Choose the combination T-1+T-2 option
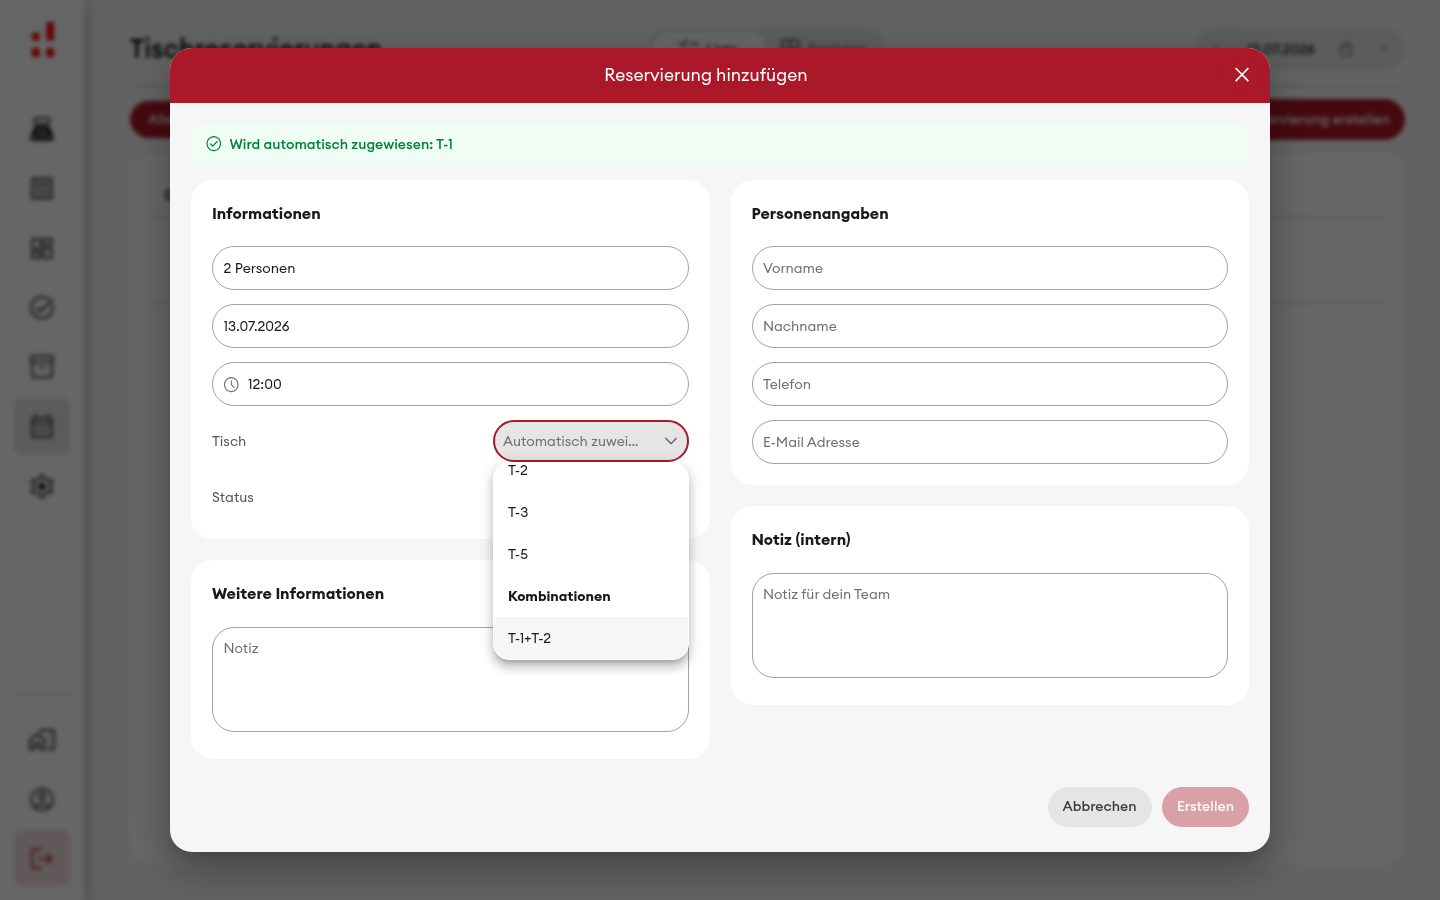Screen dimensions: 1440x900 click(591, 638)
